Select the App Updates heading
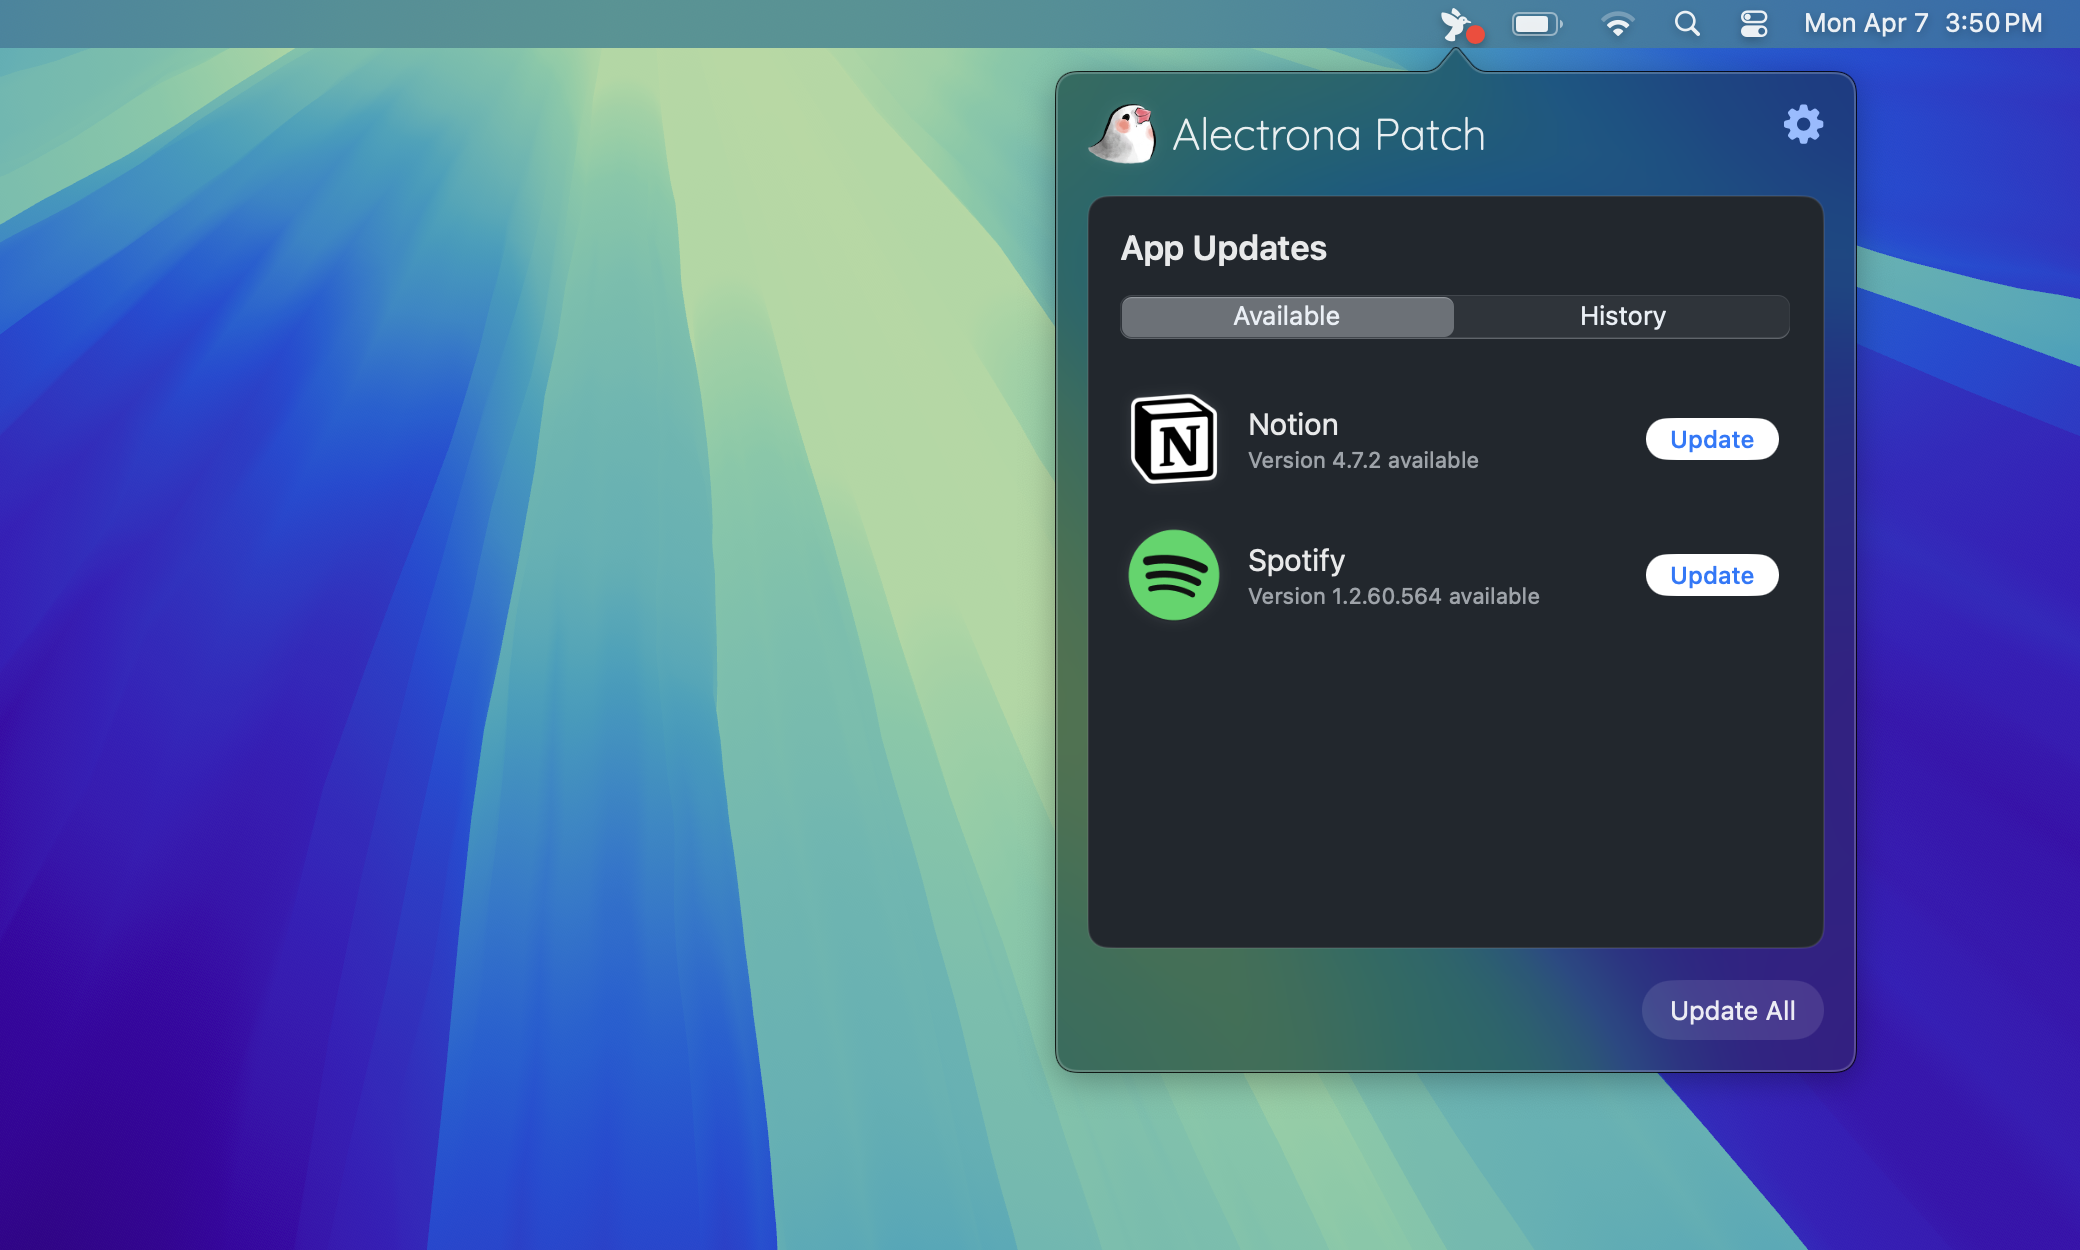This screenshot has width=2080, height=1250. (1224, 248)
